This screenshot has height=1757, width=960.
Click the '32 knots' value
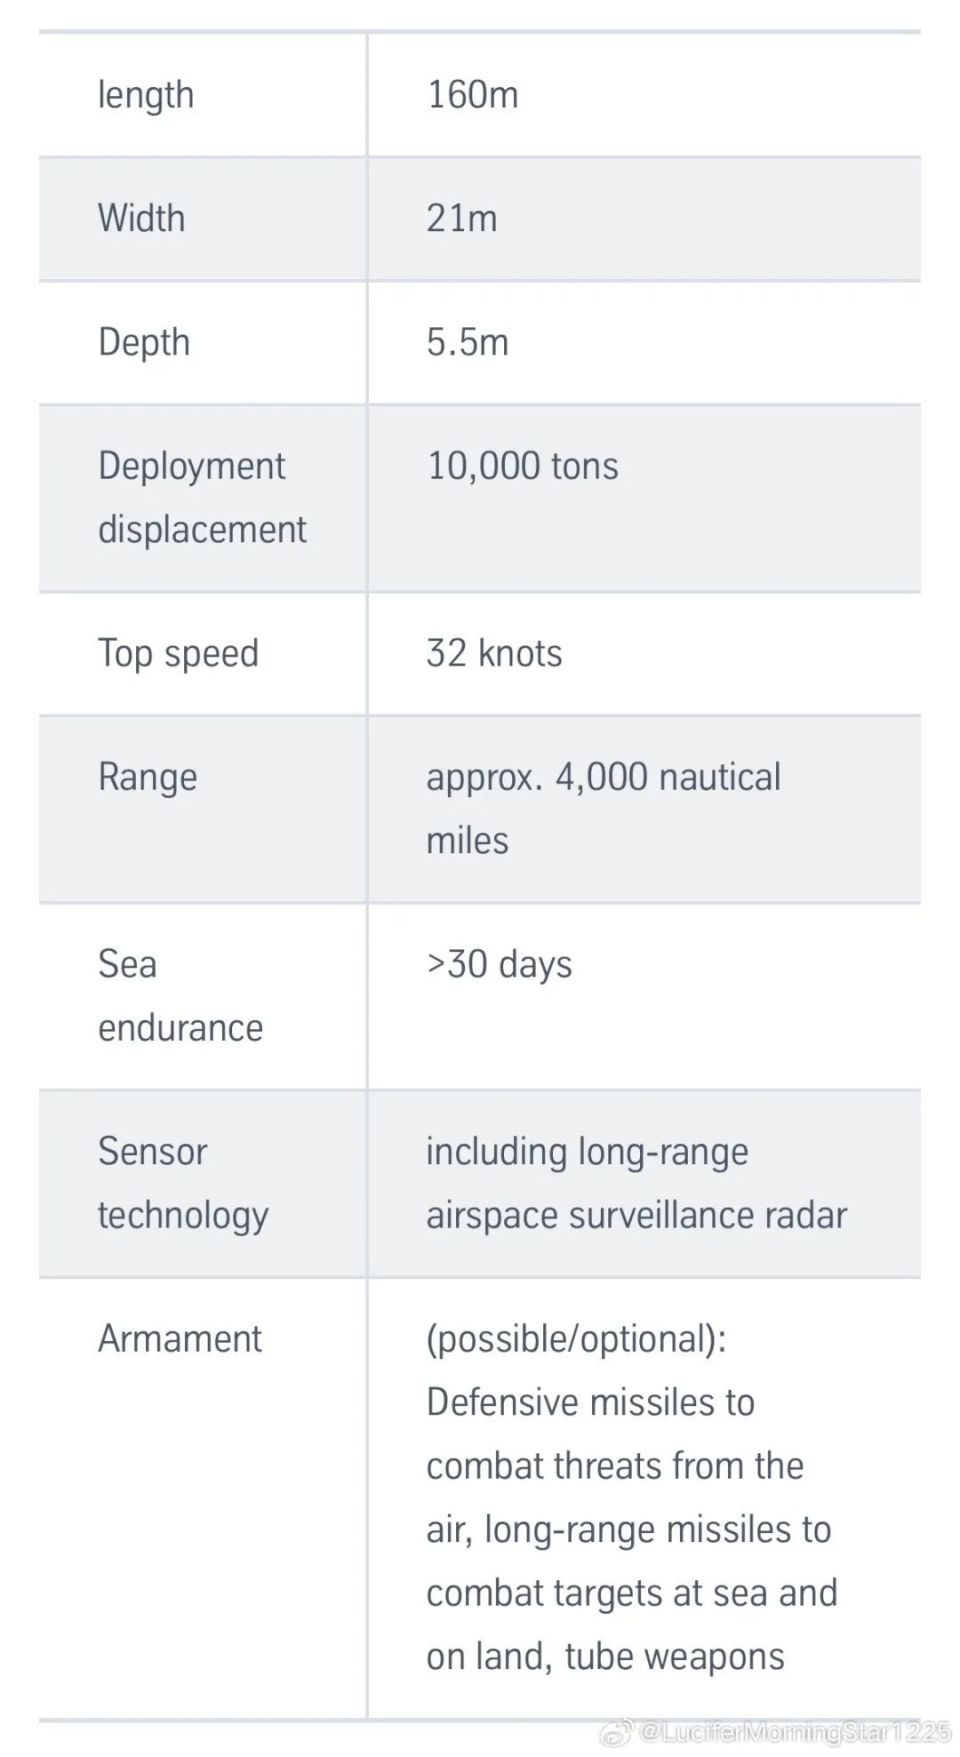click(495, 654)
